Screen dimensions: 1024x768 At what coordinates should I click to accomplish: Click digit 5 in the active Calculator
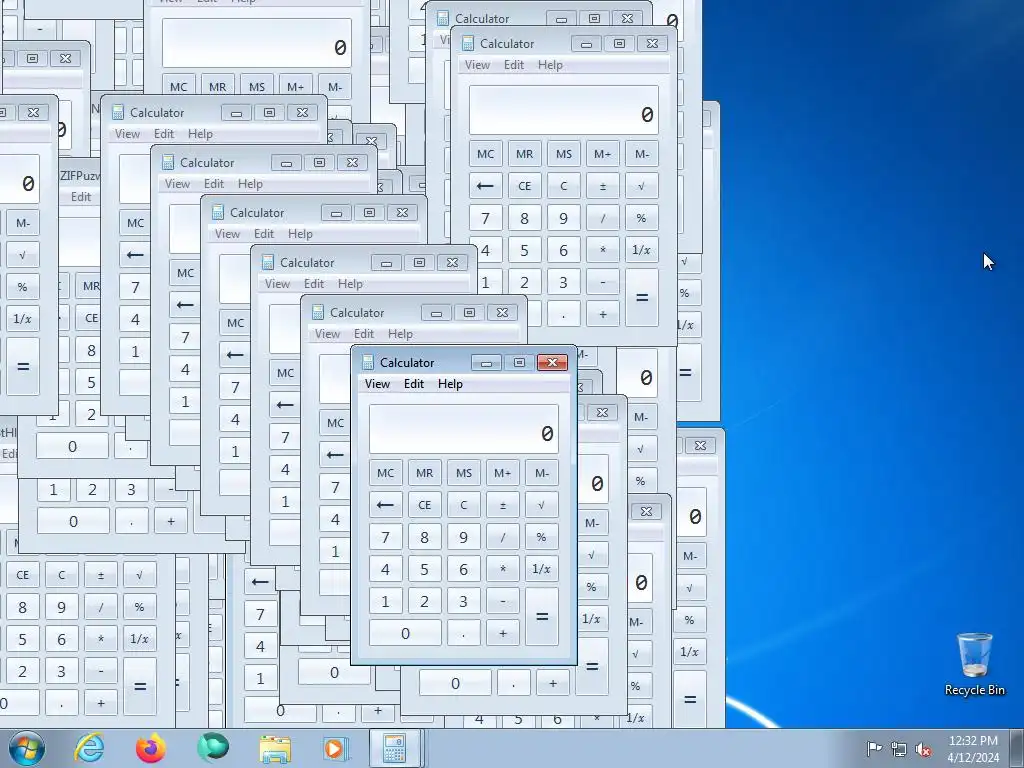tap(424, 569)
